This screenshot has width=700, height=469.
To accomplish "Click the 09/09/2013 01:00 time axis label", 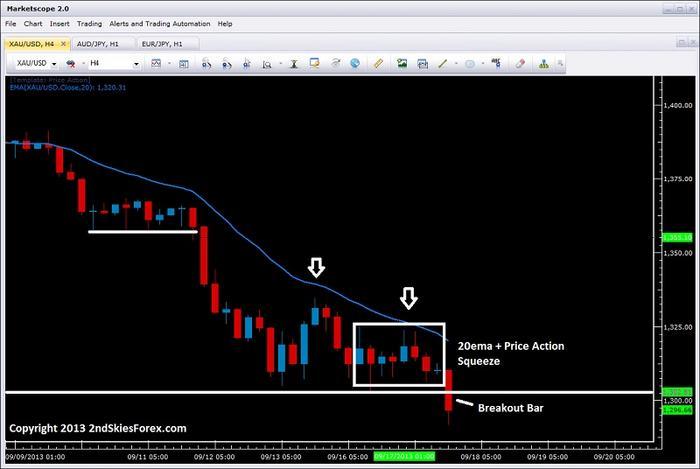I will 35,457.
